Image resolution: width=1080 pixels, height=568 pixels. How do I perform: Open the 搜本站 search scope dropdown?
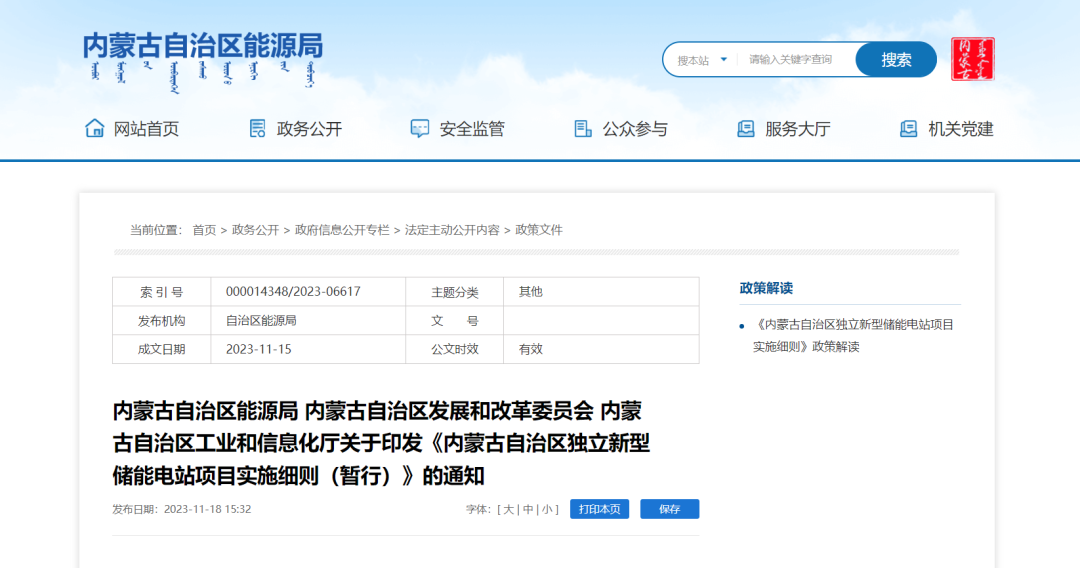click(x=702, y=60)
